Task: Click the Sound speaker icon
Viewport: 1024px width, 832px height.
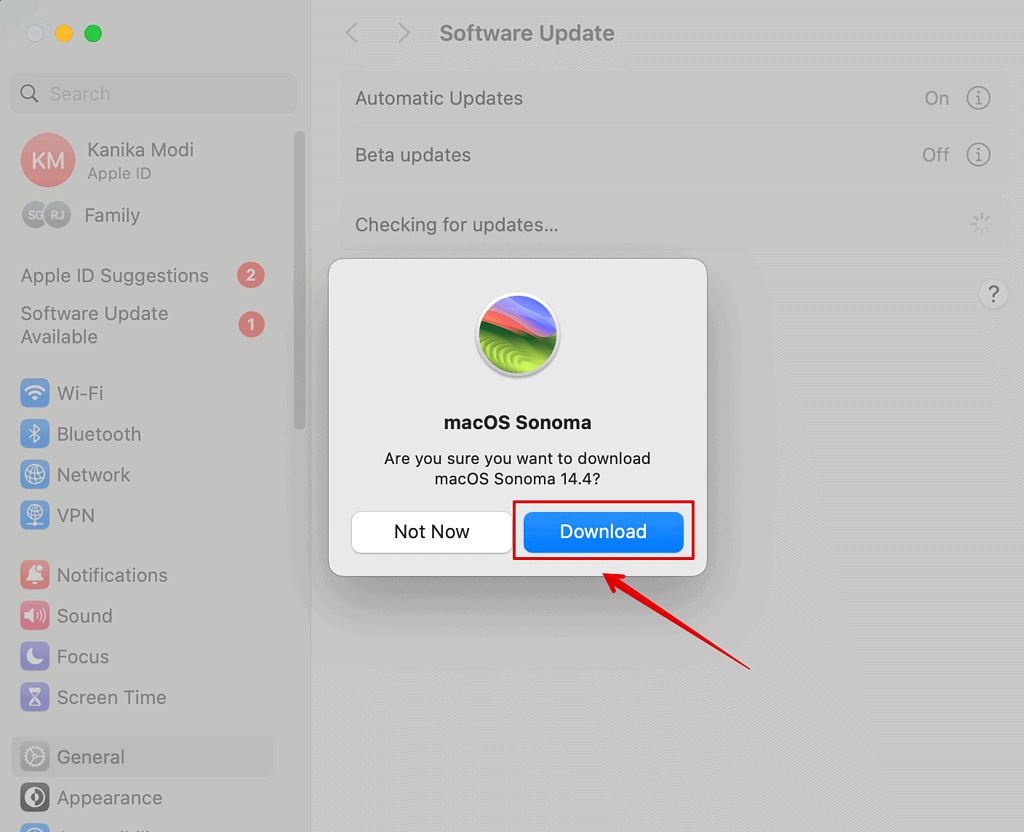Action: click(x=35, y=616)
